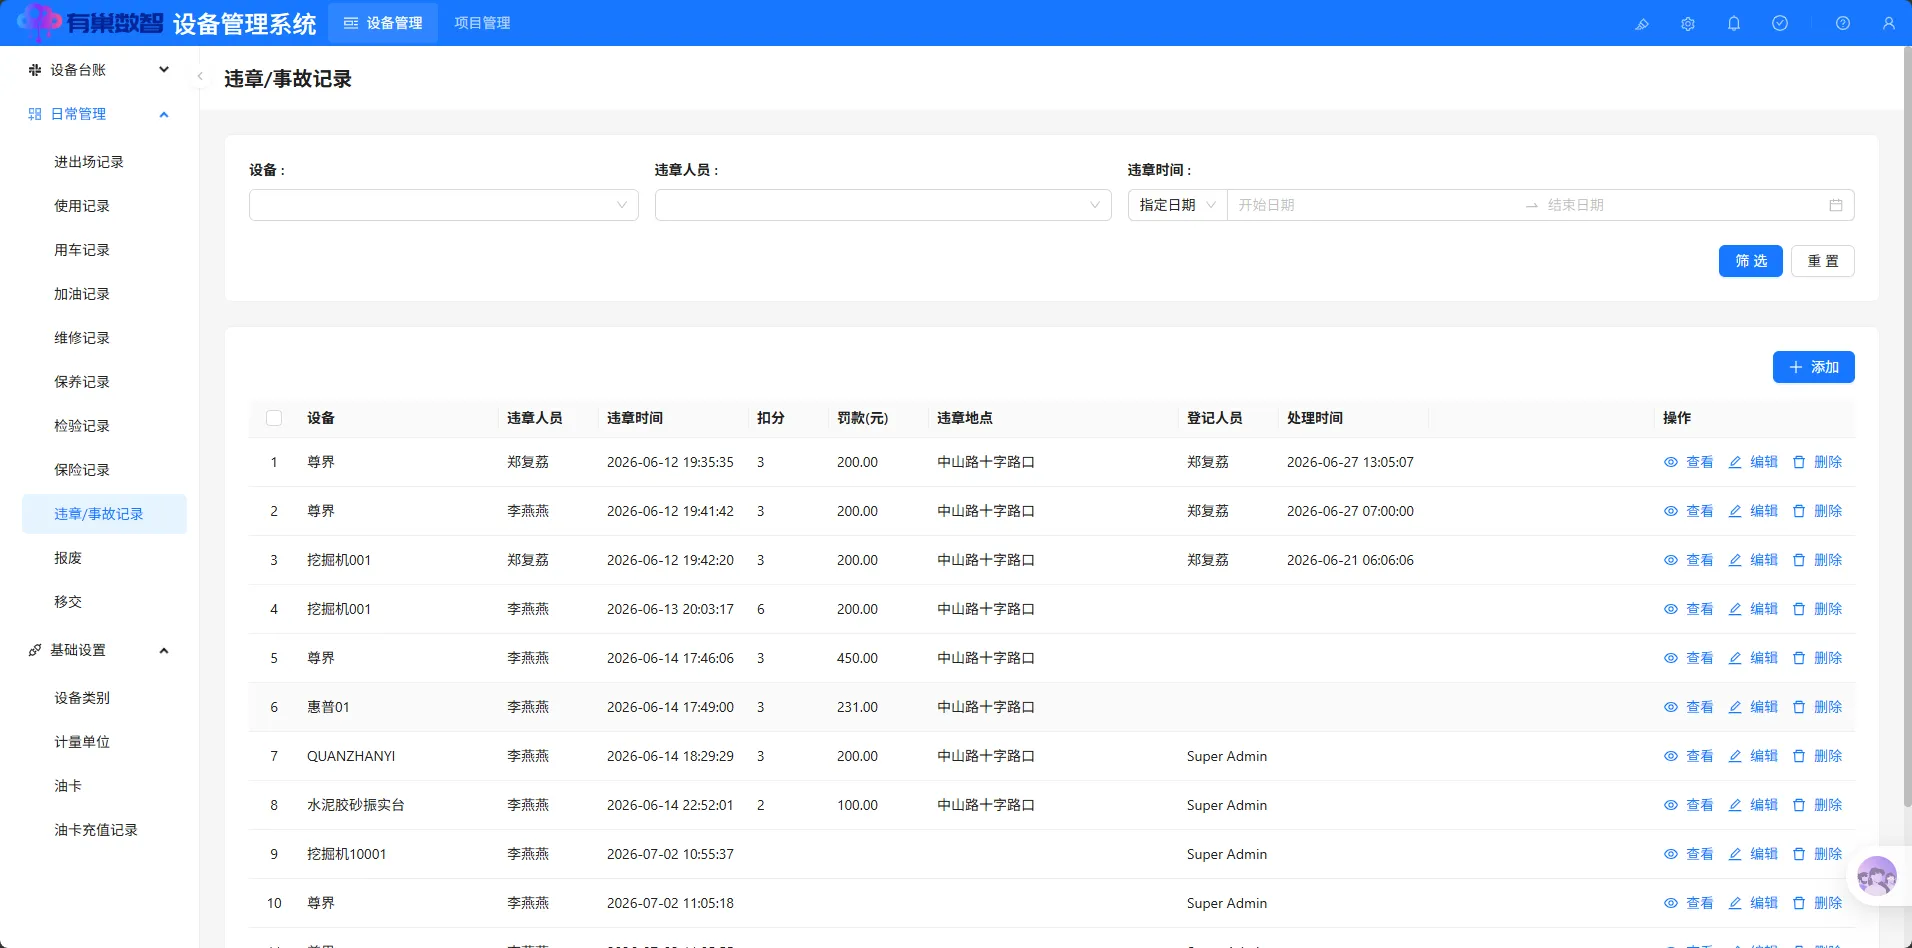
Task: Edit row 7 QUANZHANYI record
Action: point(1753,756)
